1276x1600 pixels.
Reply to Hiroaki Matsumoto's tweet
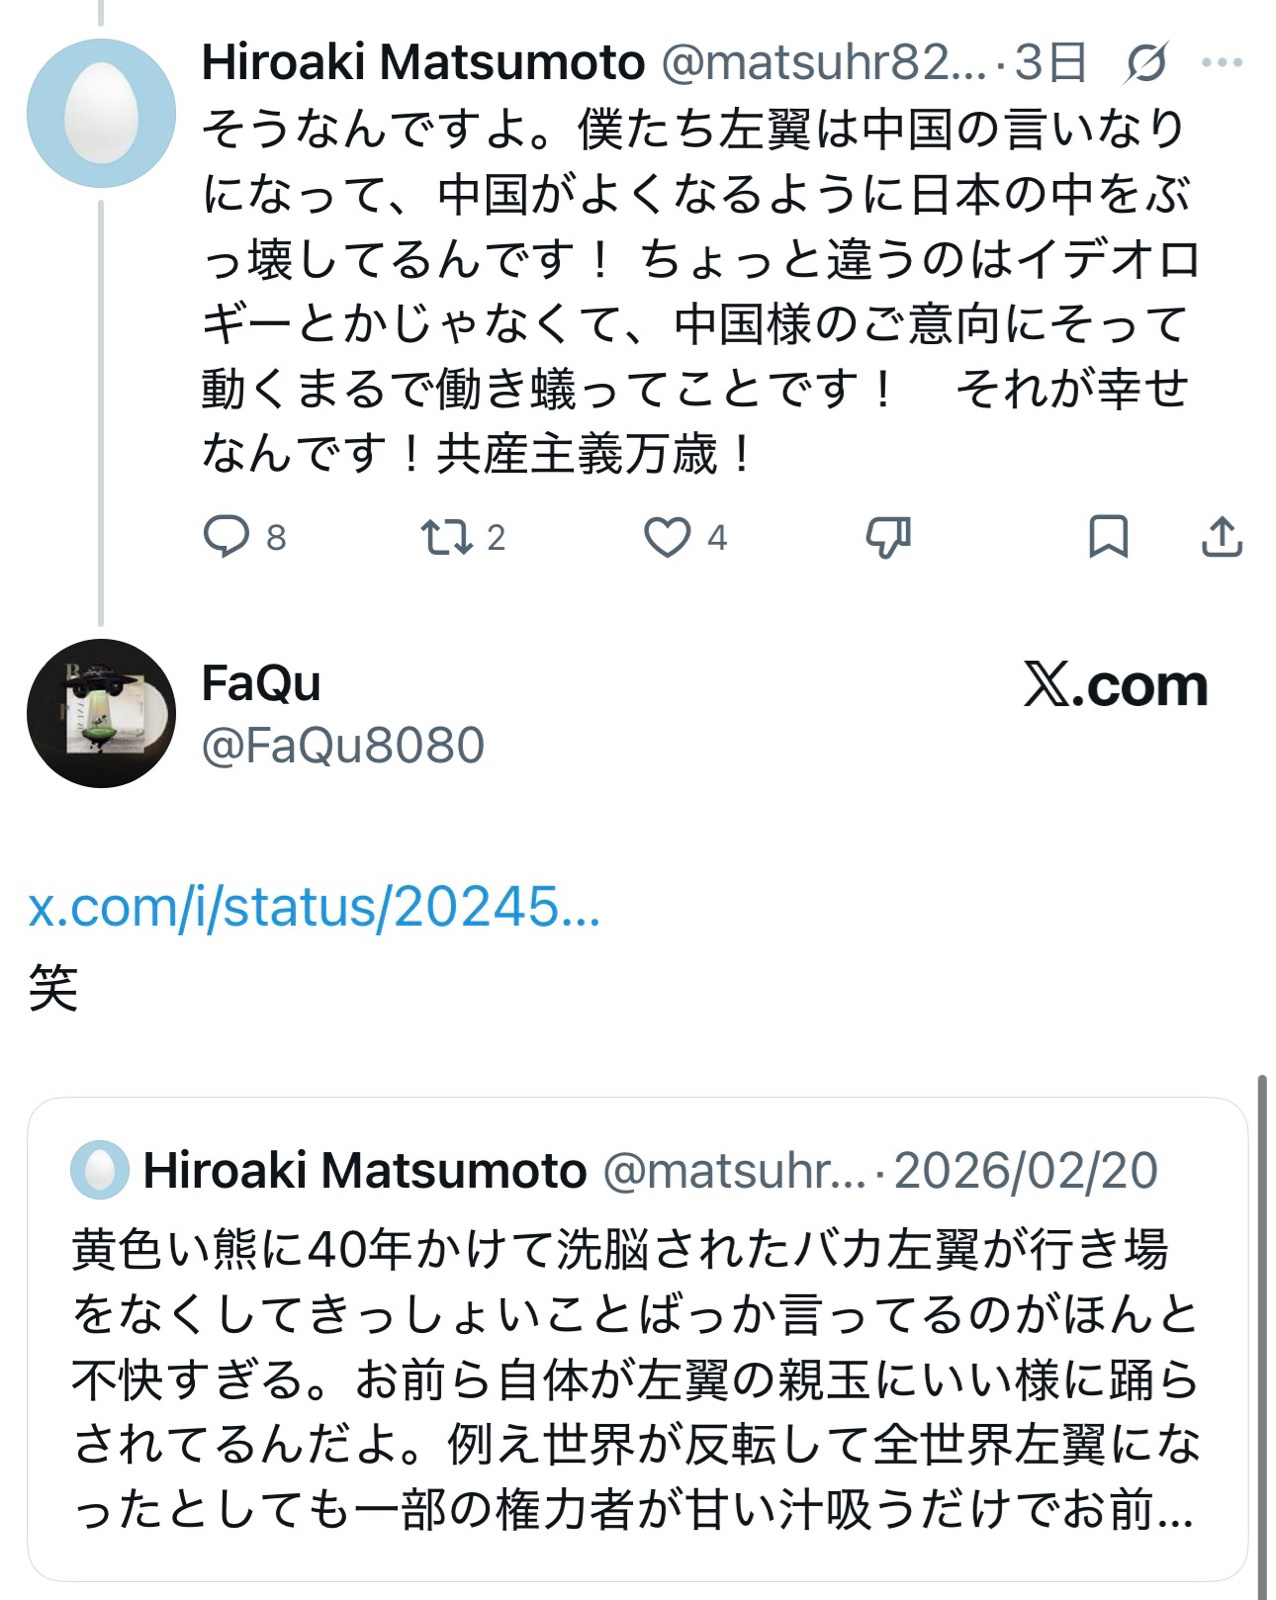click(x=227, y=537)
